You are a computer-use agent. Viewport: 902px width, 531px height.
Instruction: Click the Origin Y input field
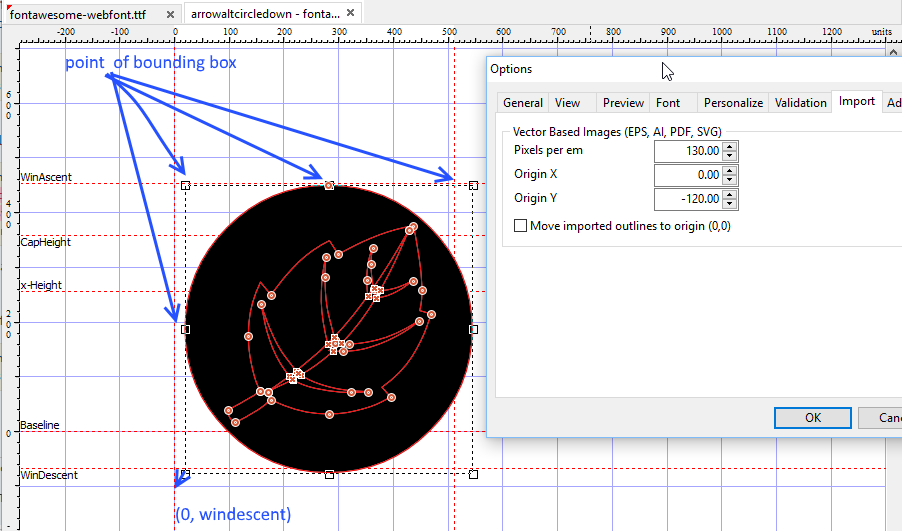point(689,199)
